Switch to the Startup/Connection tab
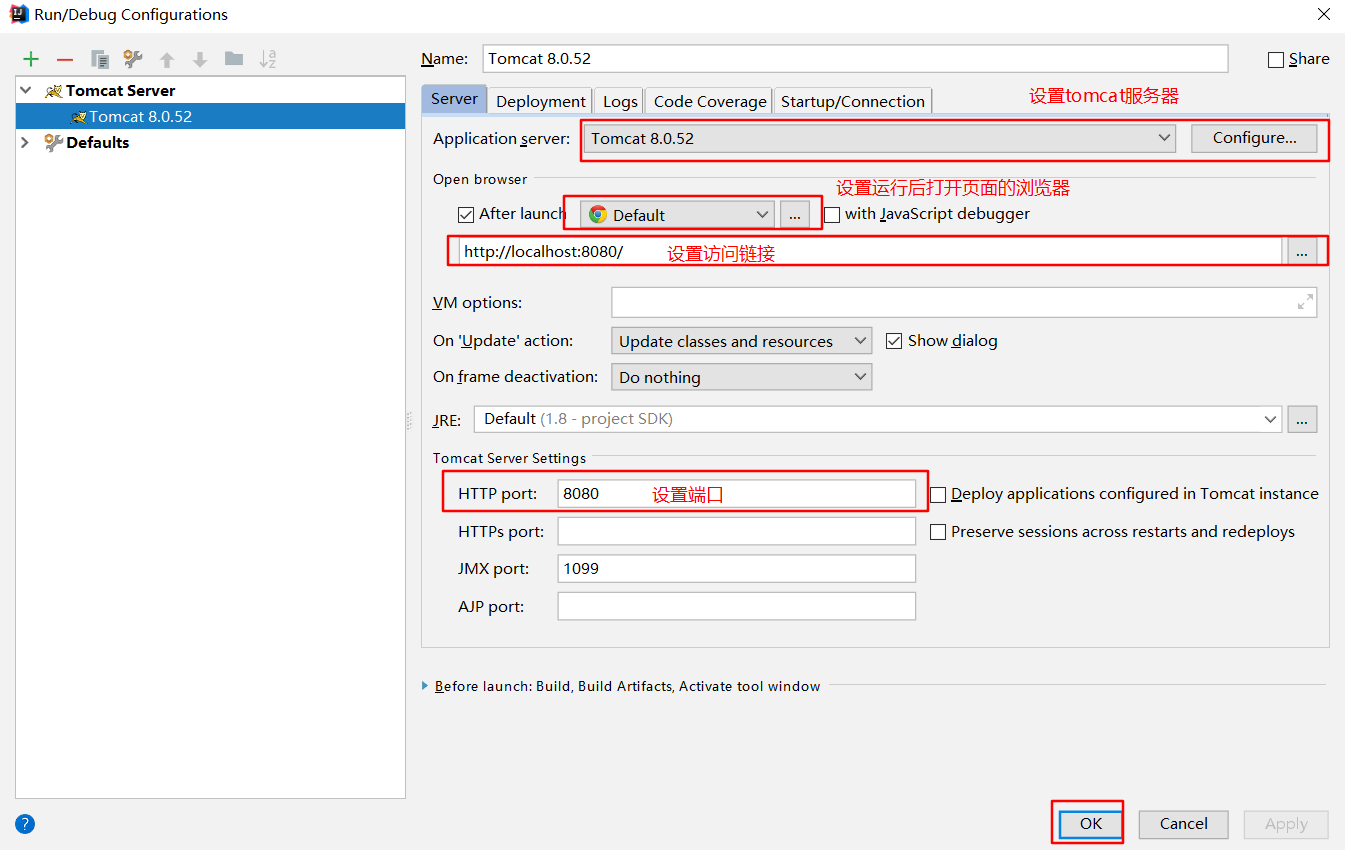The width and height of the screenshot is (1345, 850). (853, 101)
